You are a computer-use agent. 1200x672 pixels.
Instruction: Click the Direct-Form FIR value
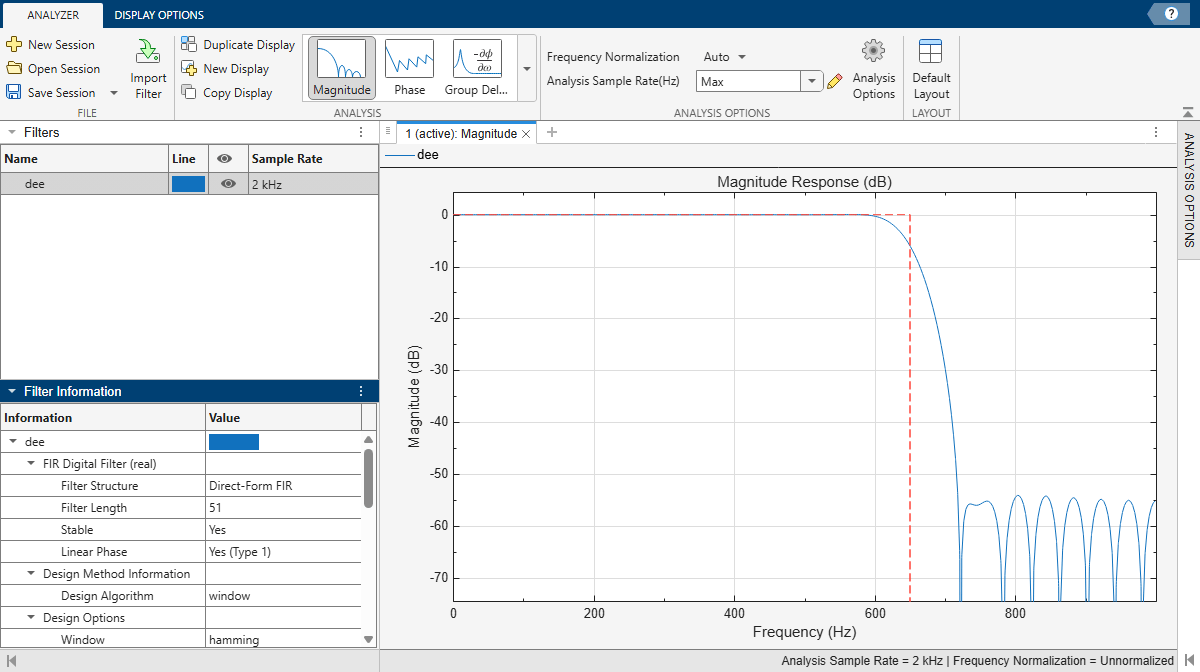(x=250, y=486)
